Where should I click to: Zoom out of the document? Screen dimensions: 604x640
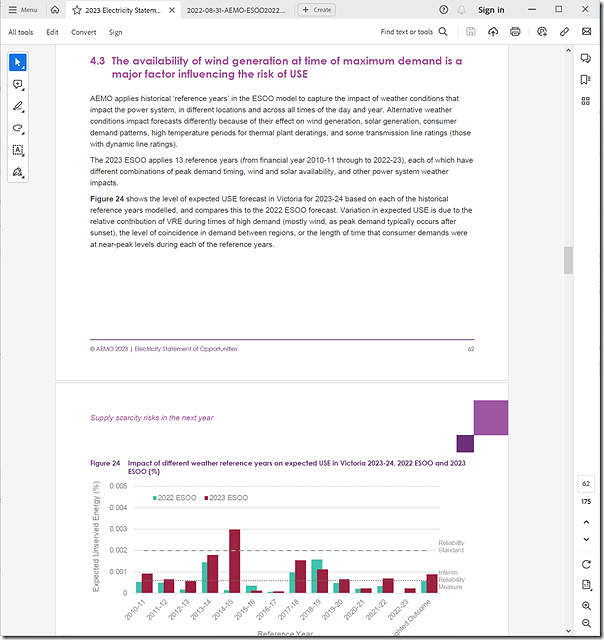[586, 623]
